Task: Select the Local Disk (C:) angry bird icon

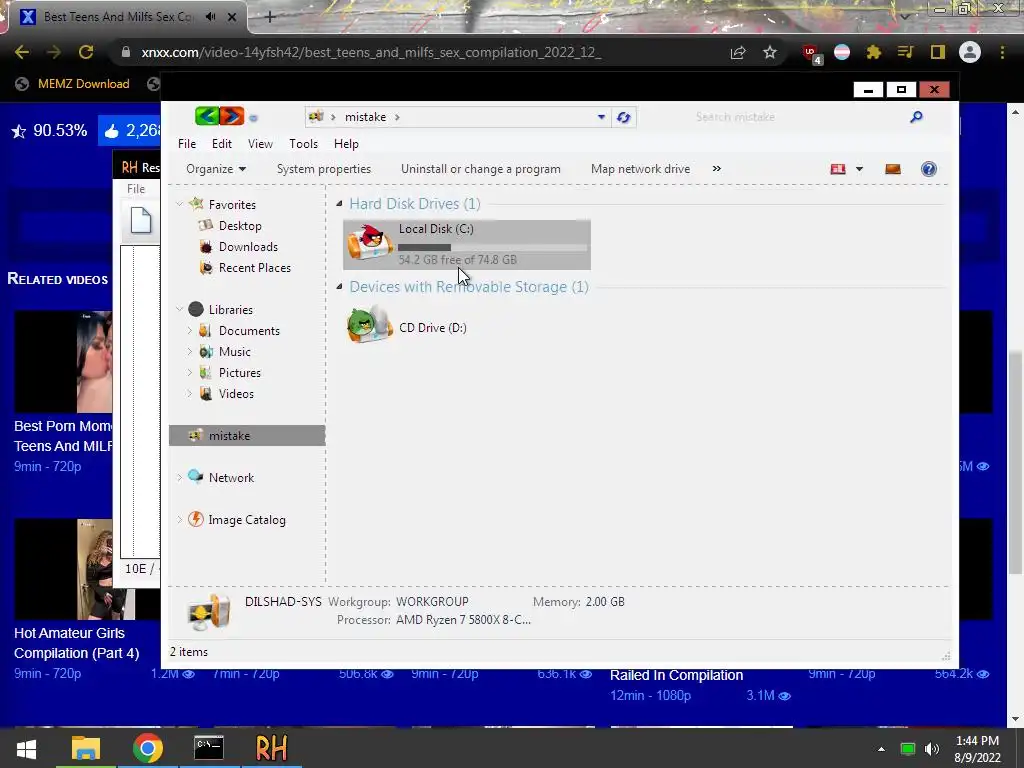Action: click(x=370, y=242)
